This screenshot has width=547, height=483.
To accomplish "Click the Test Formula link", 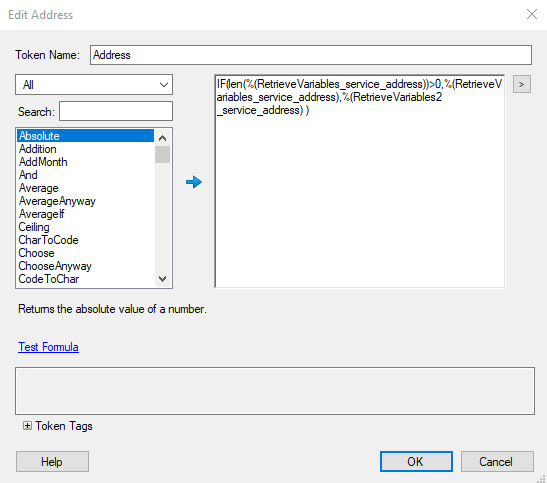I will pyautogui.click(x=48, y=347).
